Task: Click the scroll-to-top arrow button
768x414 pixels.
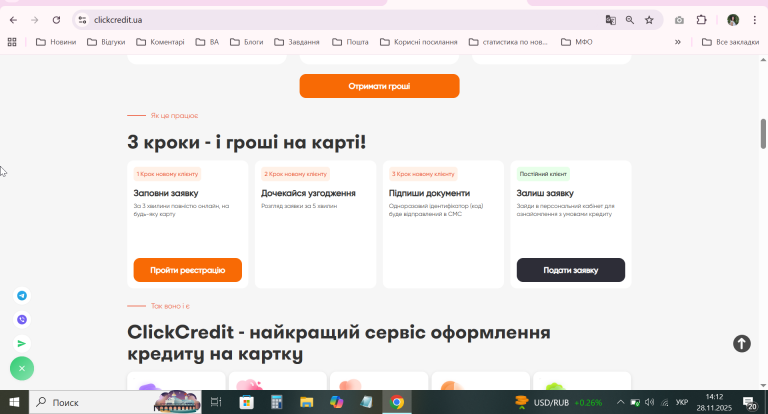Action: point(742,343)
